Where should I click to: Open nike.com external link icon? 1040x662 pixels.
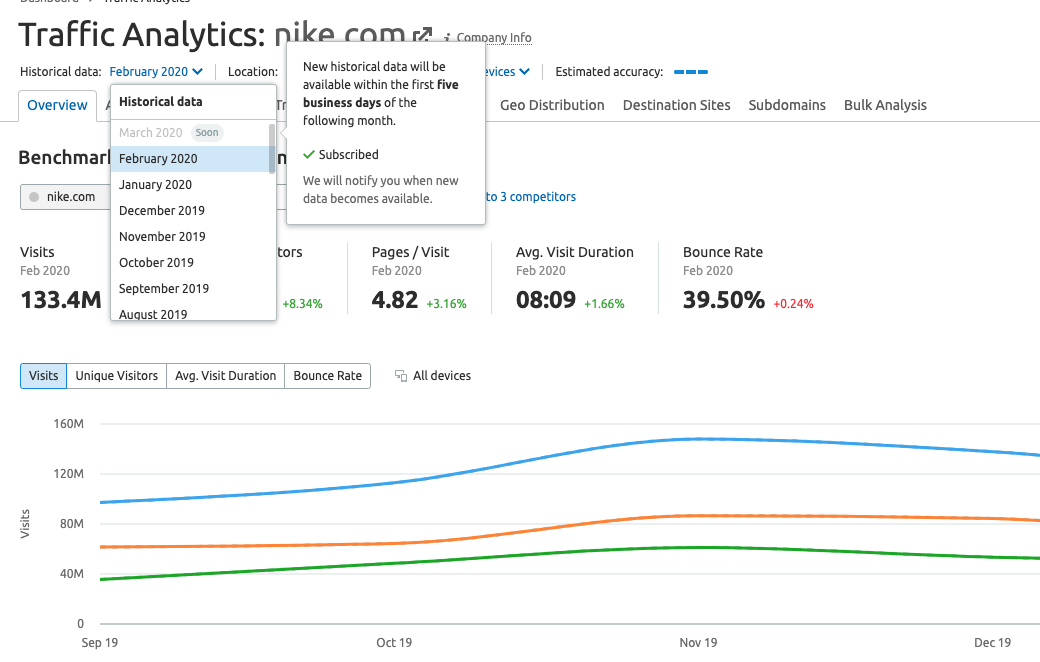(x=422, y=35)
